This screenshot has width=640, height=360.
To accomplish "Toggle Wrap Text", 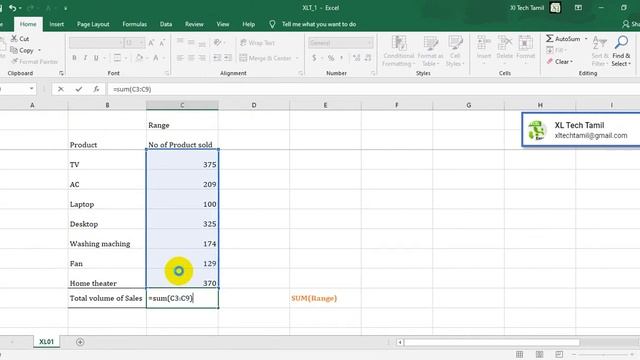I will pos(258,43).
